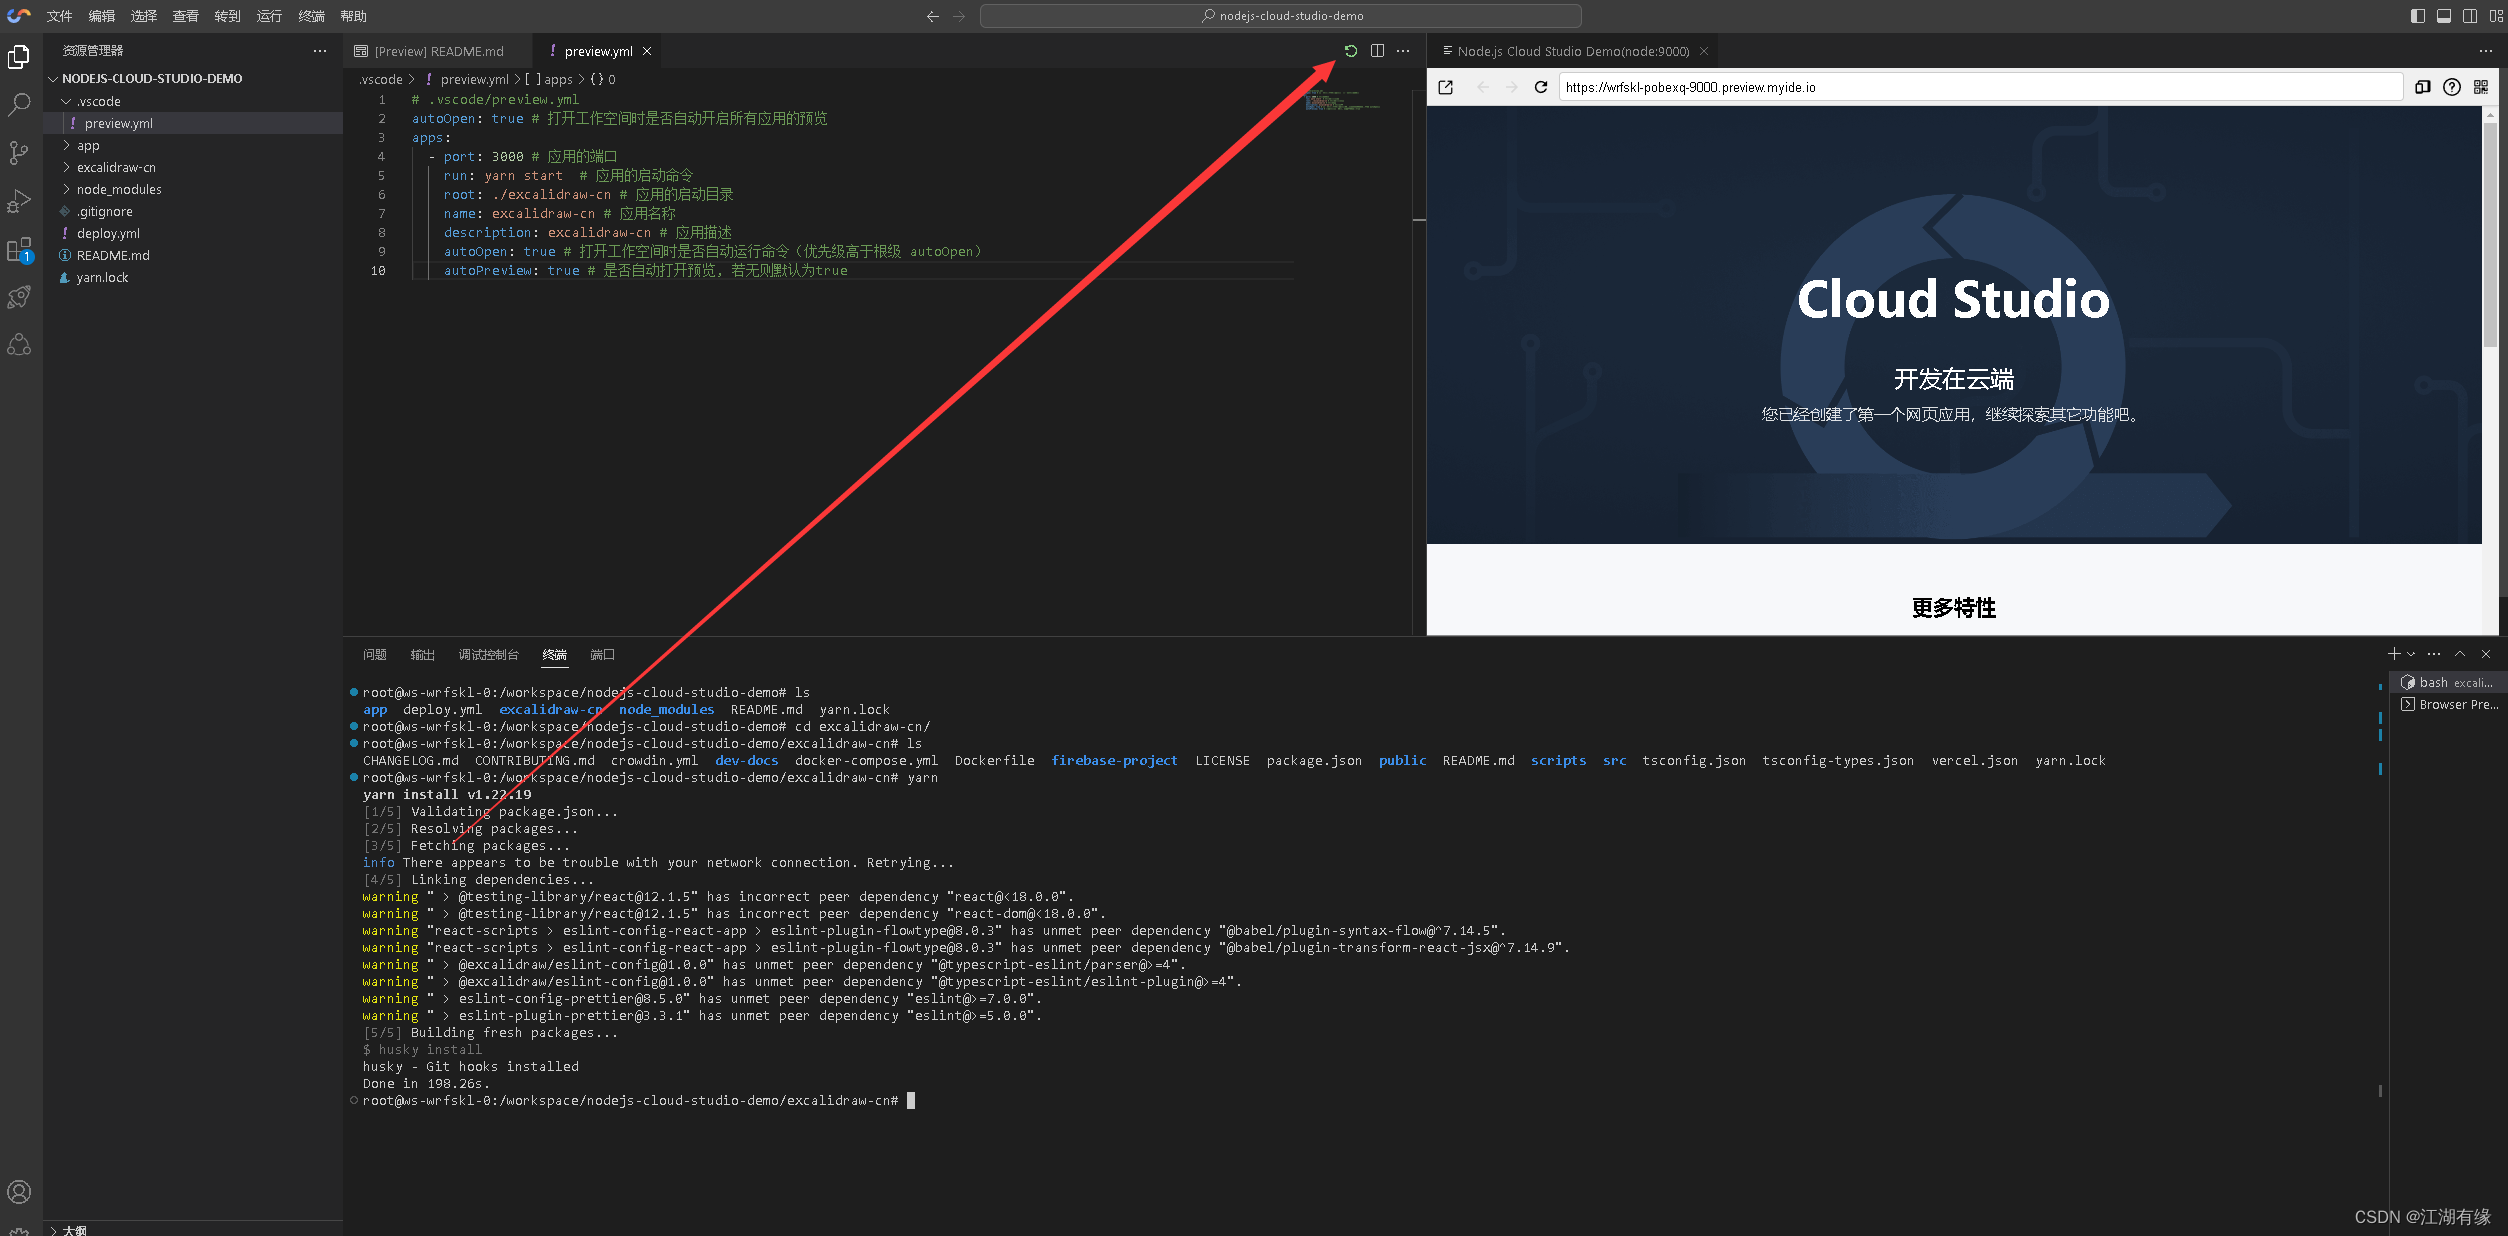Switch to the 端口 panel tab
This screenshot has height=1236, width=2508.
click(602, 655)
